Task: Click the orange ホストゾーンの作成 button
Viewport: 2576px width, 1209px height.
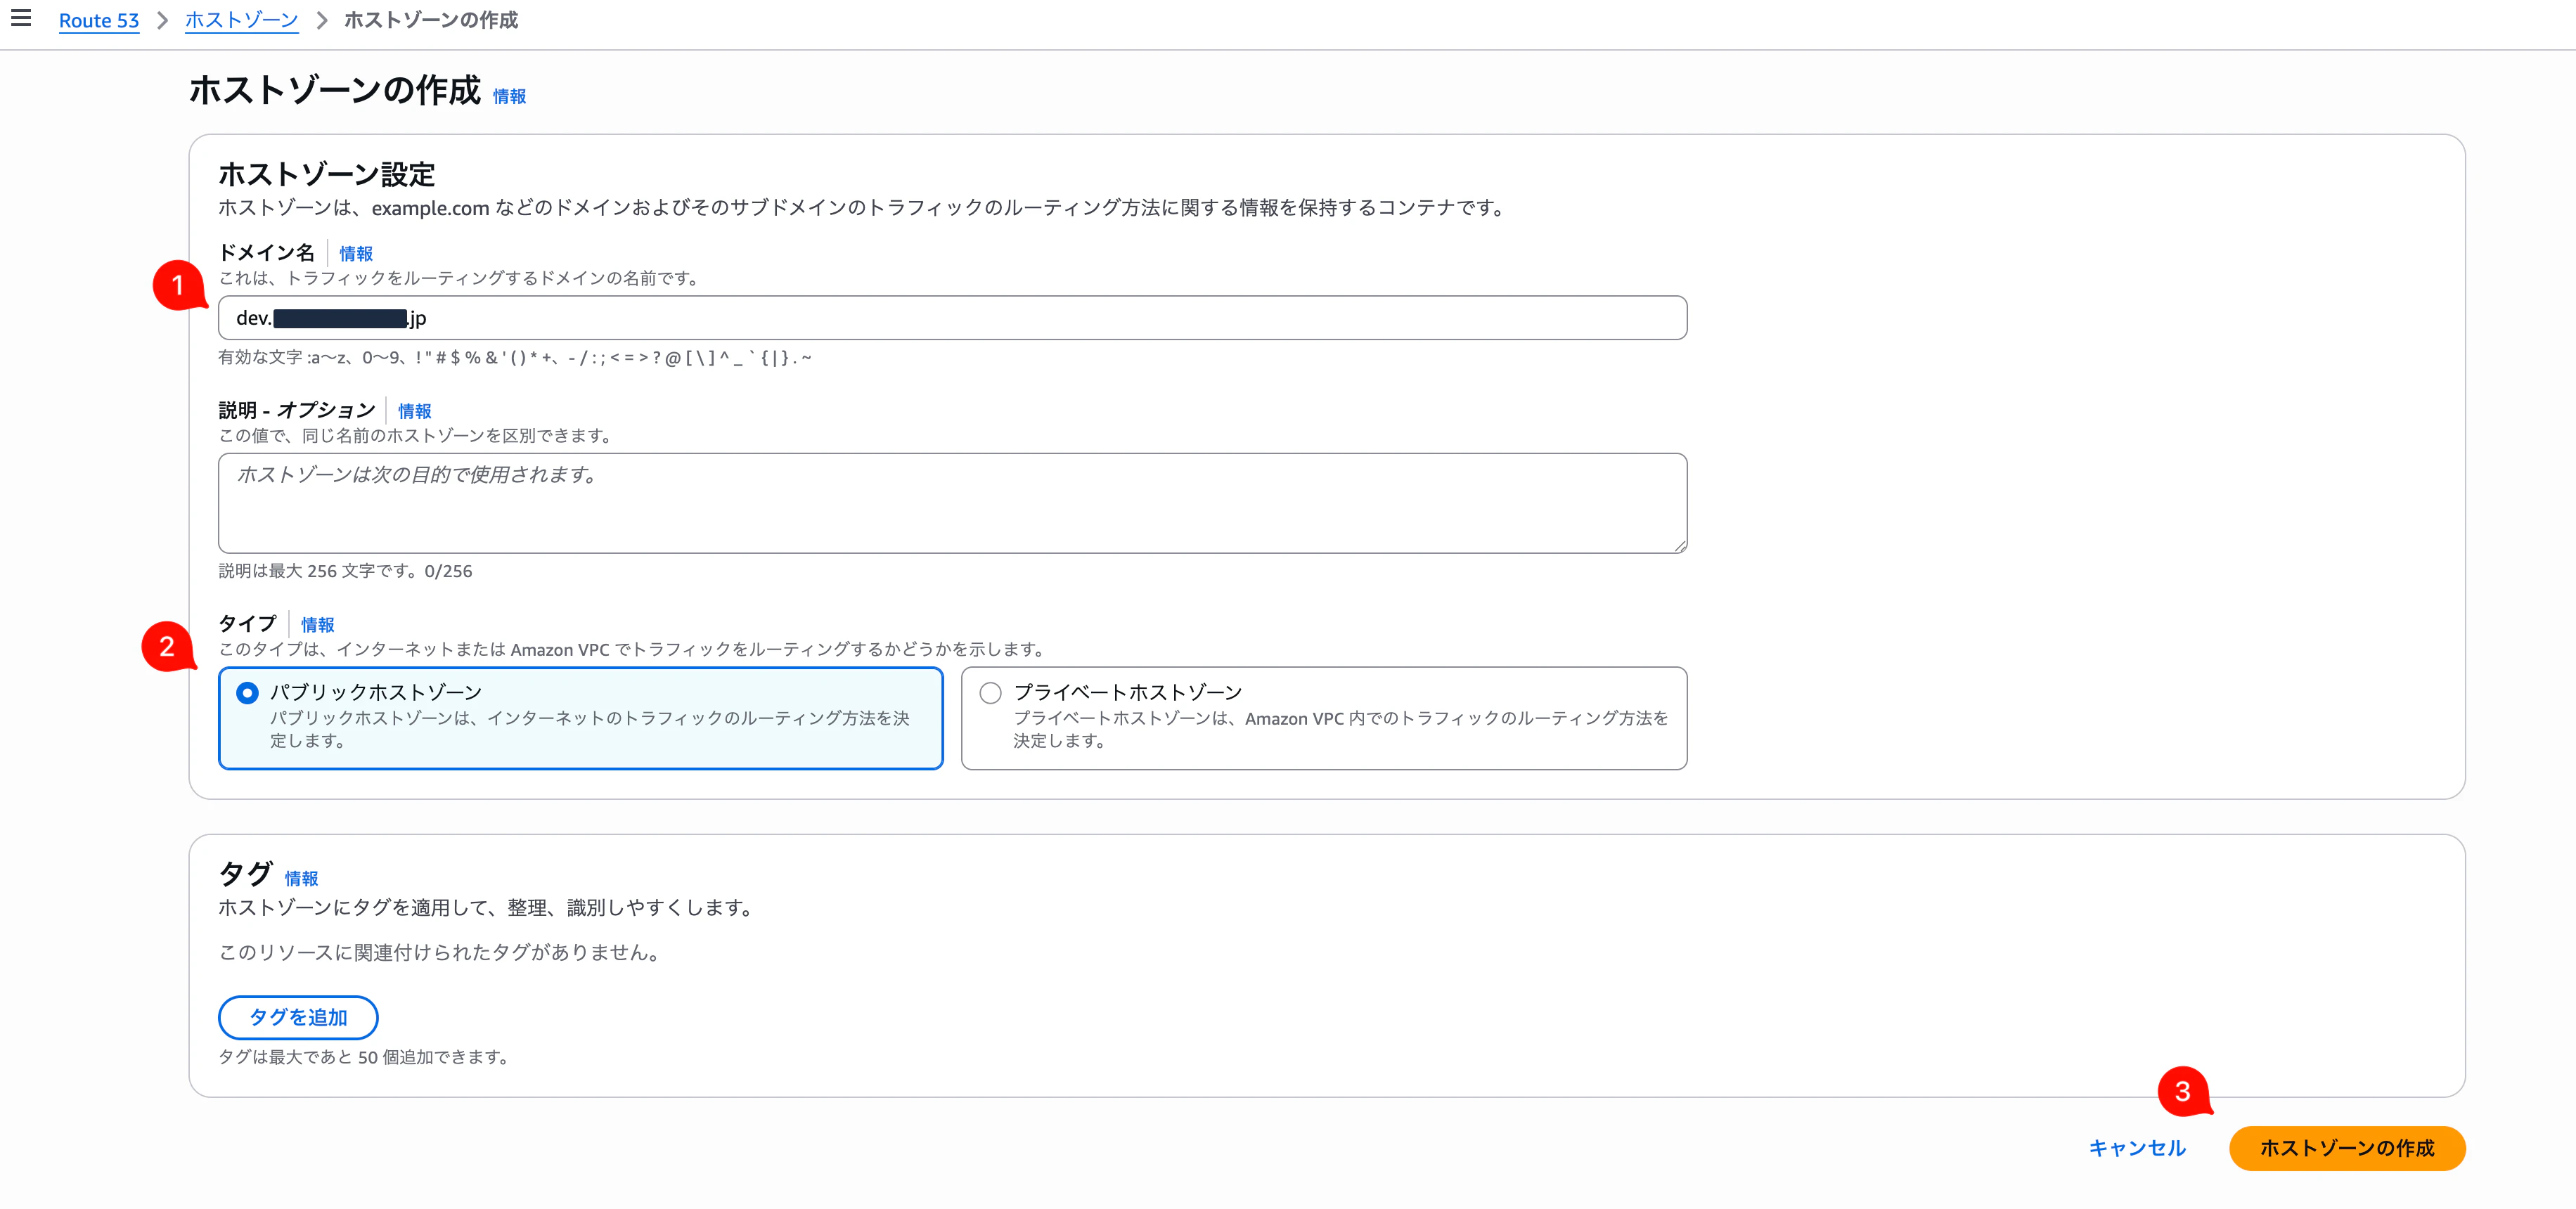Action: tap(2346, 1148)
